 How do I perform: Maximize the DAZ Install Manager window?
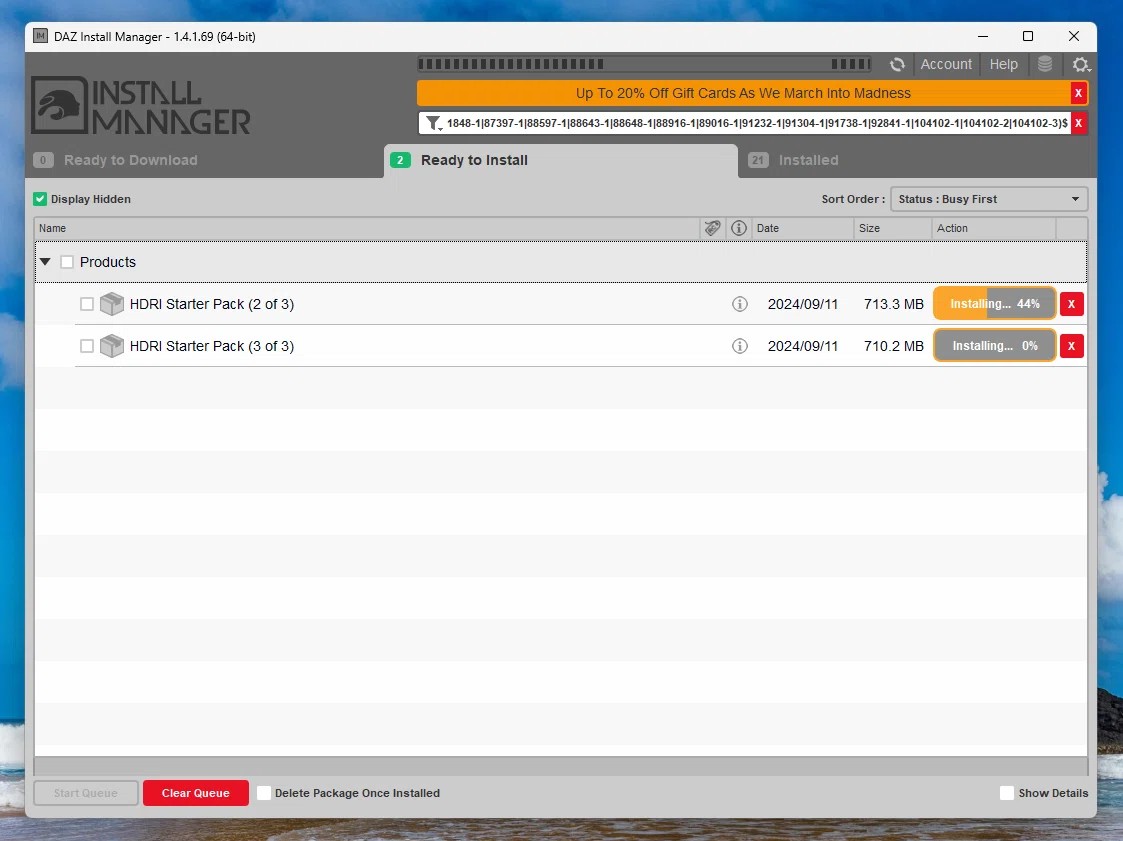1028,37
